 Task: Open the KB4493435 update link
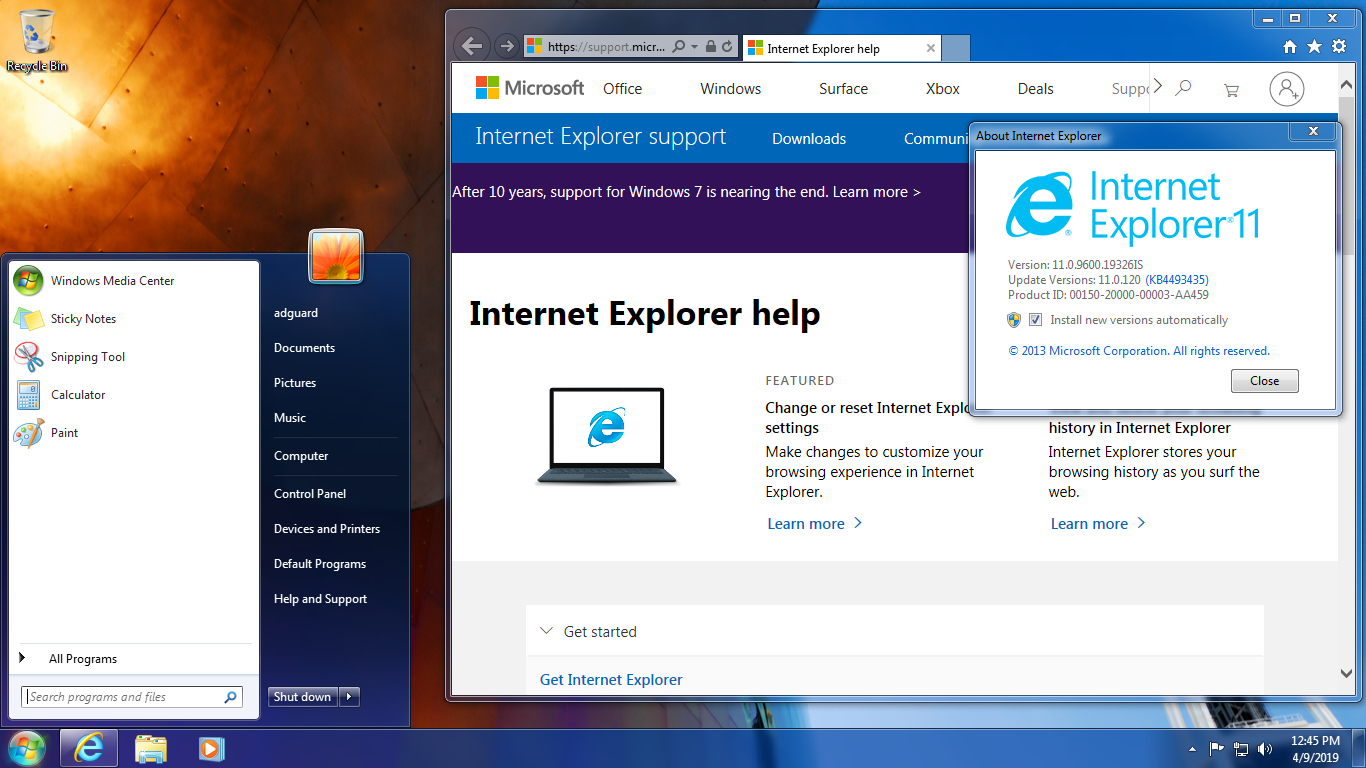click(1177, 280)
